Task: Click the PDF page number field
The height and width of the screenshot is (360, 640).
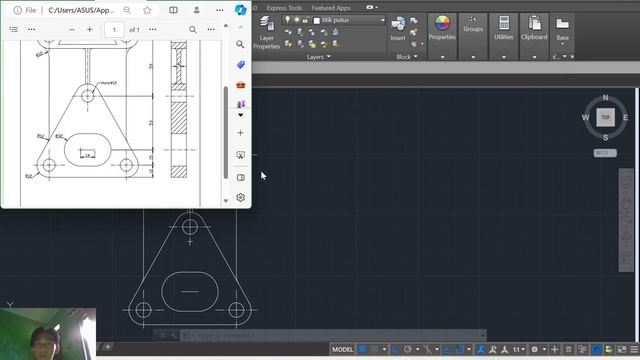Action: [114, 29]
